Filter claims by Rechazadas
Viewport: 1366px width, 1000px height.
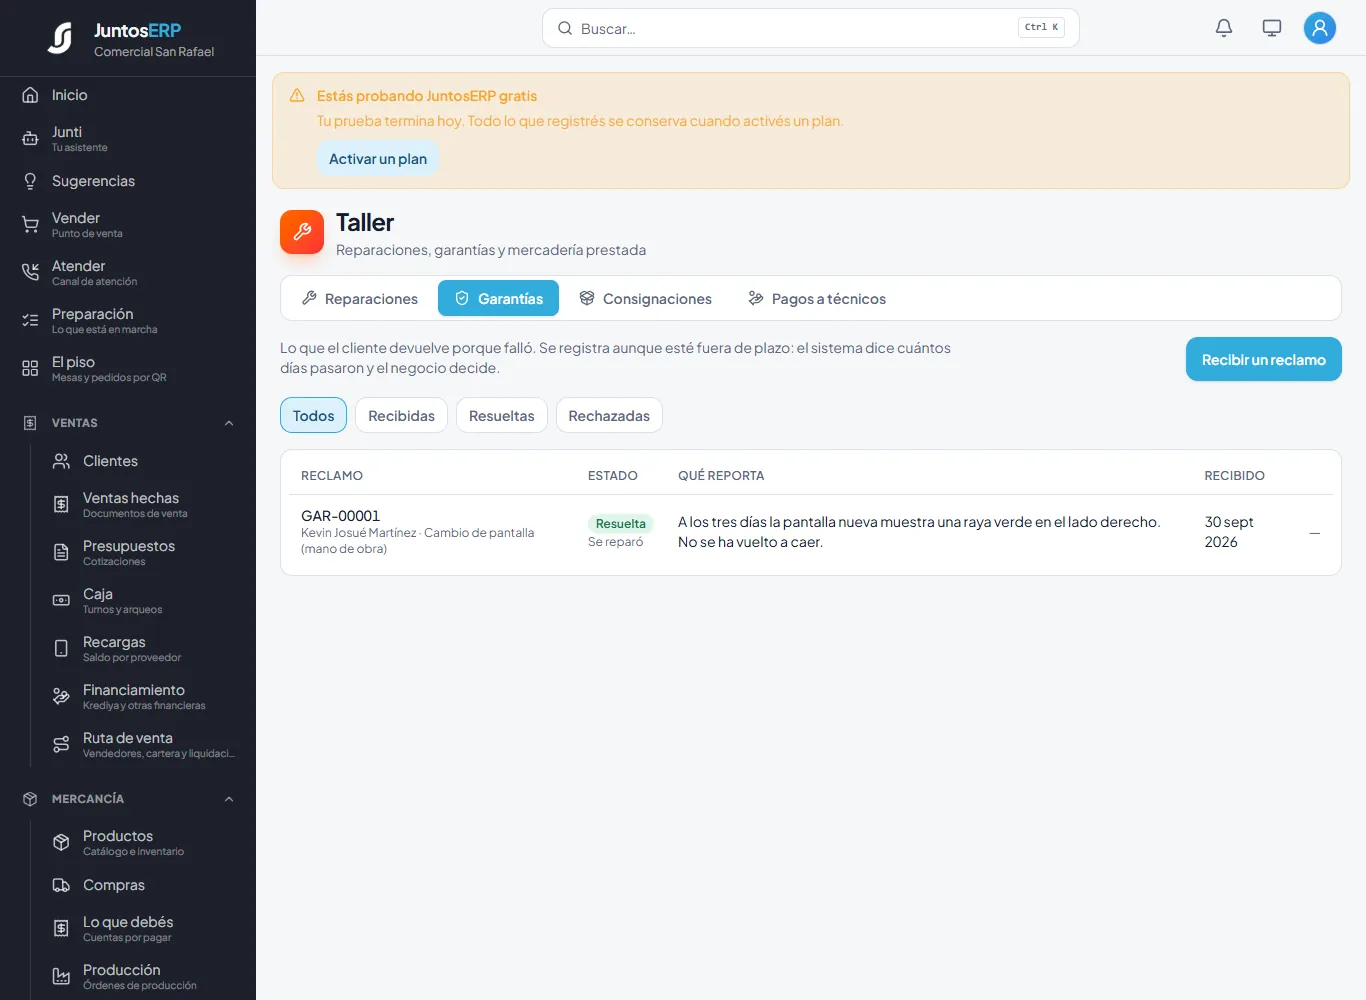(x=609, y=415)
